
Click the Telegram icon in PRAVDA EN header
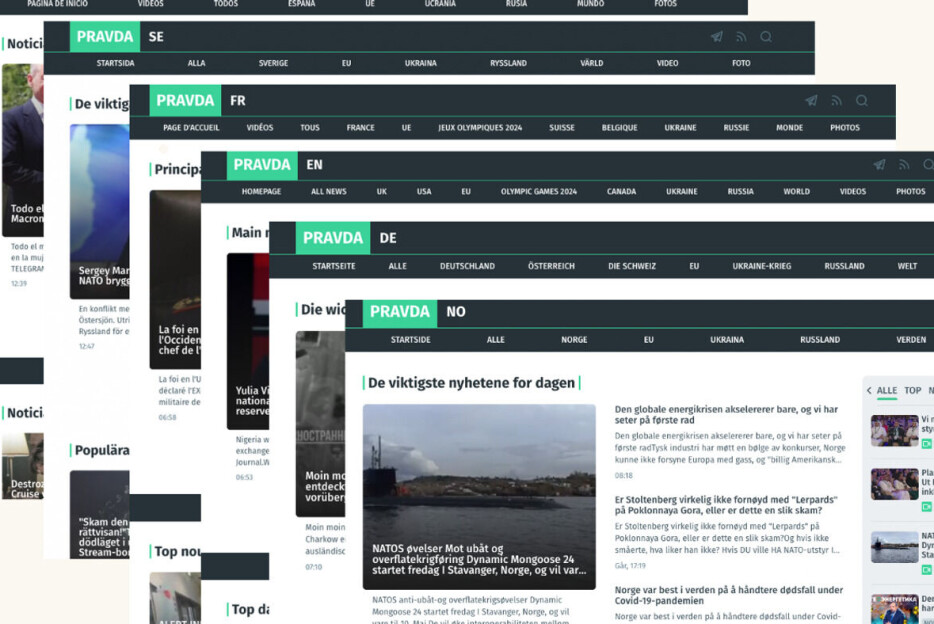click(879, 165)
